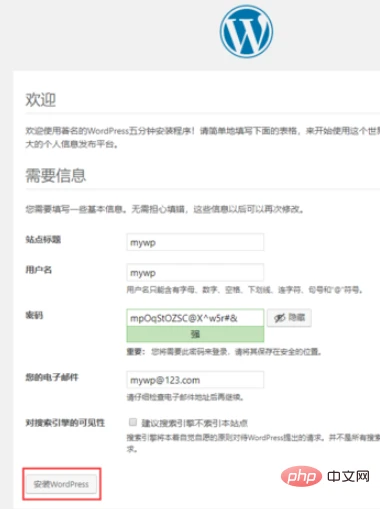The height and width of the screenshot is (509, 380).
Task: Click the 安装WordPress install button
Action: pos(61,484)
